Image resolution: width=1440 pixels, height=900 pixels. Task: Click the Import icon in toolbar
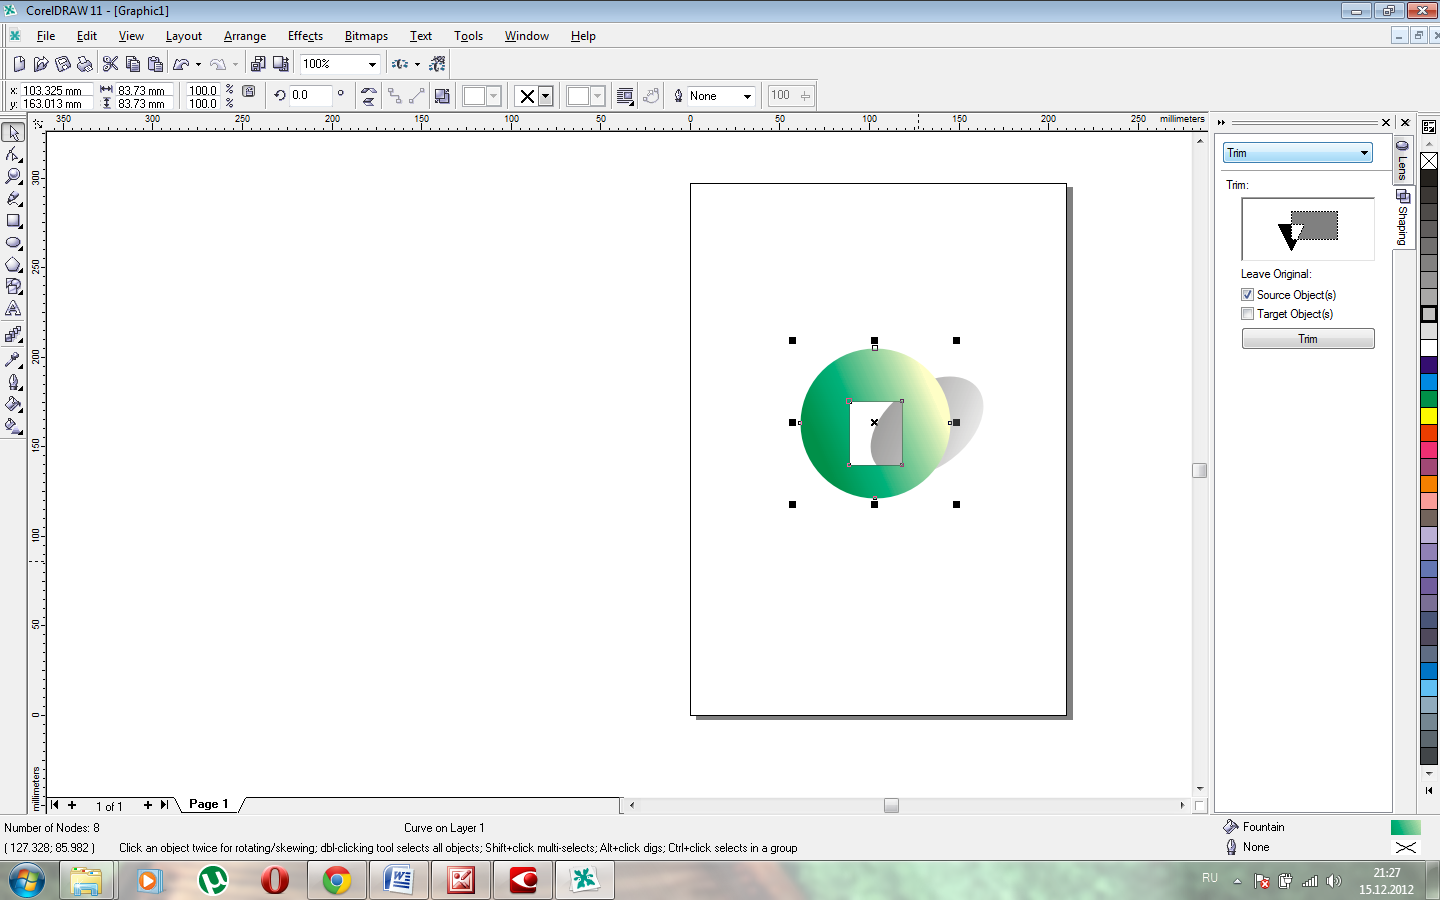click(258, 64)
